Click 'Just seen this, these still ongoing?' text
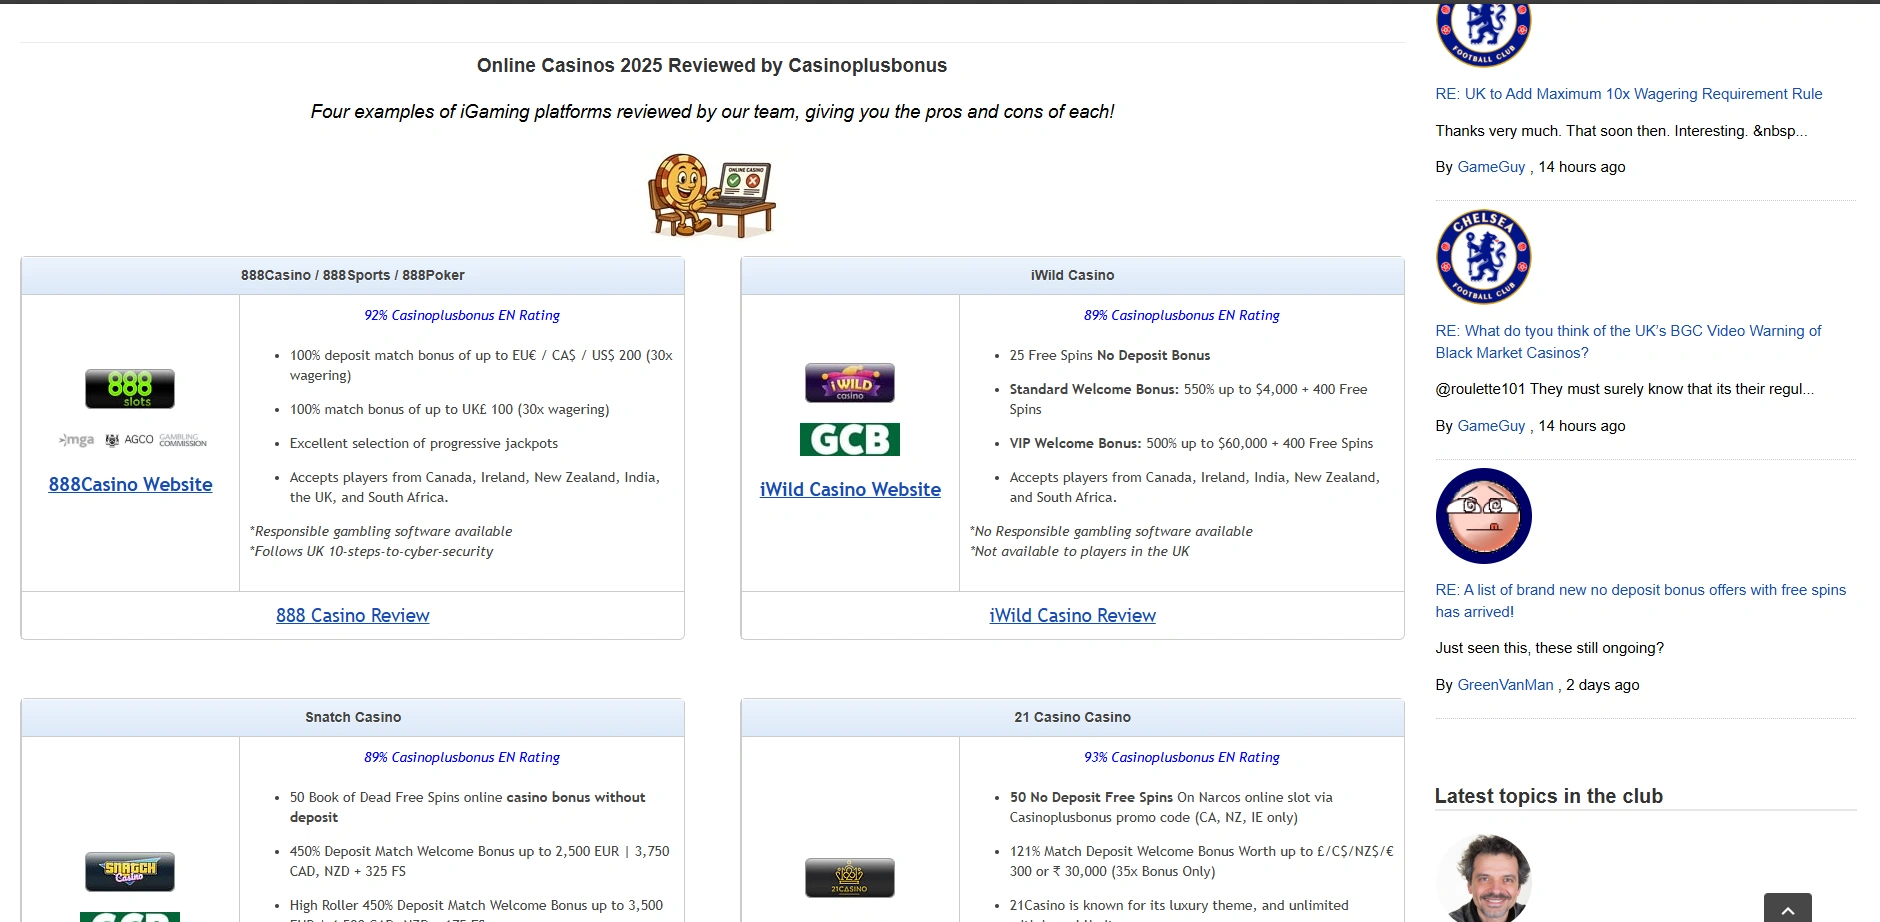 click(1550, 648)
